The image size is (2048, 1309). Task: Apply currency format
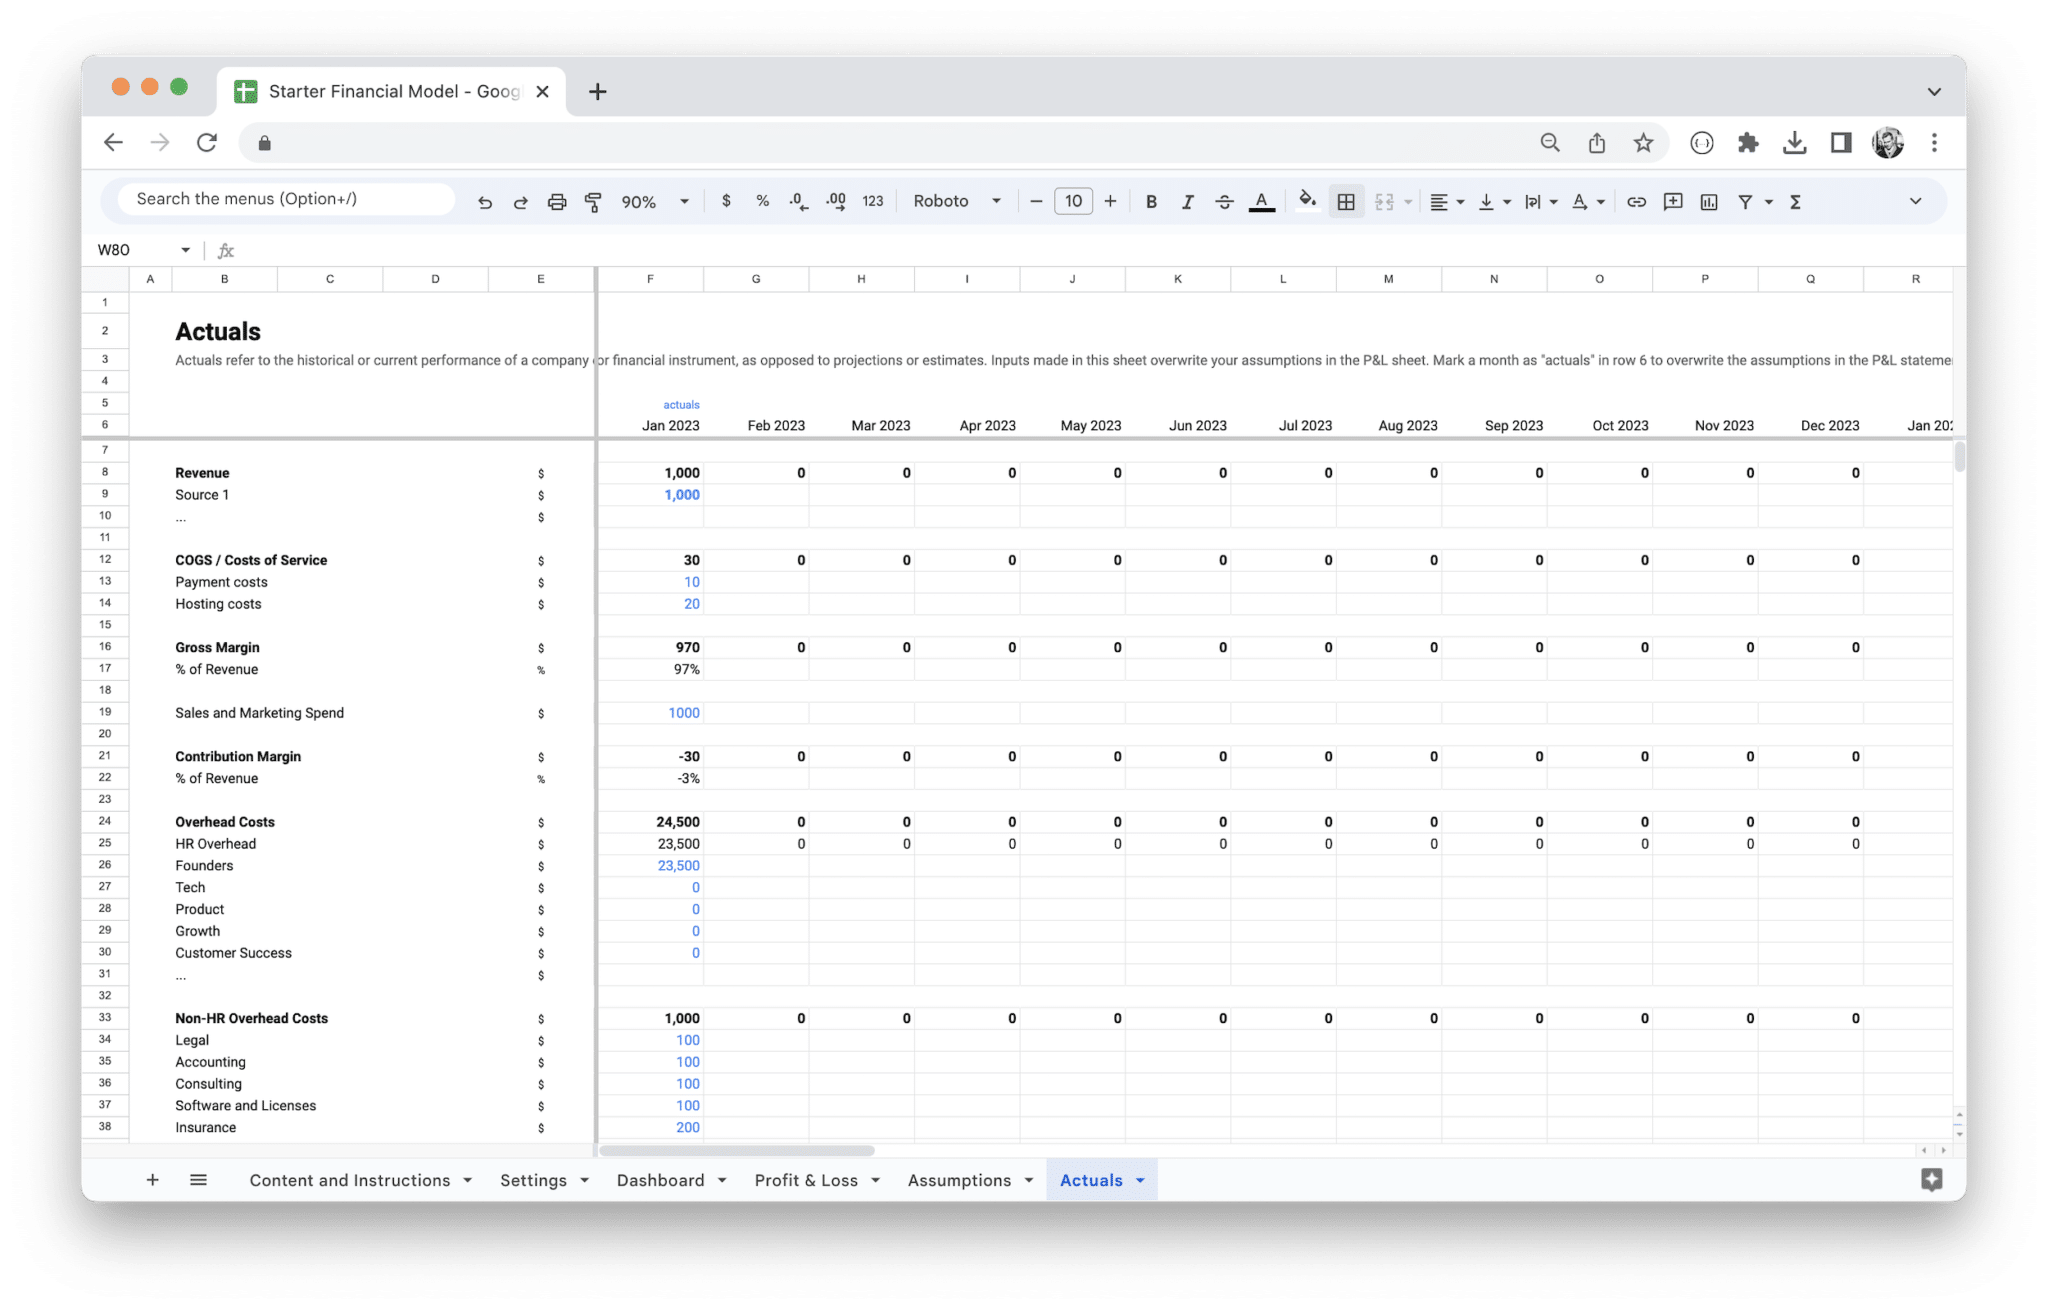point(727,201)
